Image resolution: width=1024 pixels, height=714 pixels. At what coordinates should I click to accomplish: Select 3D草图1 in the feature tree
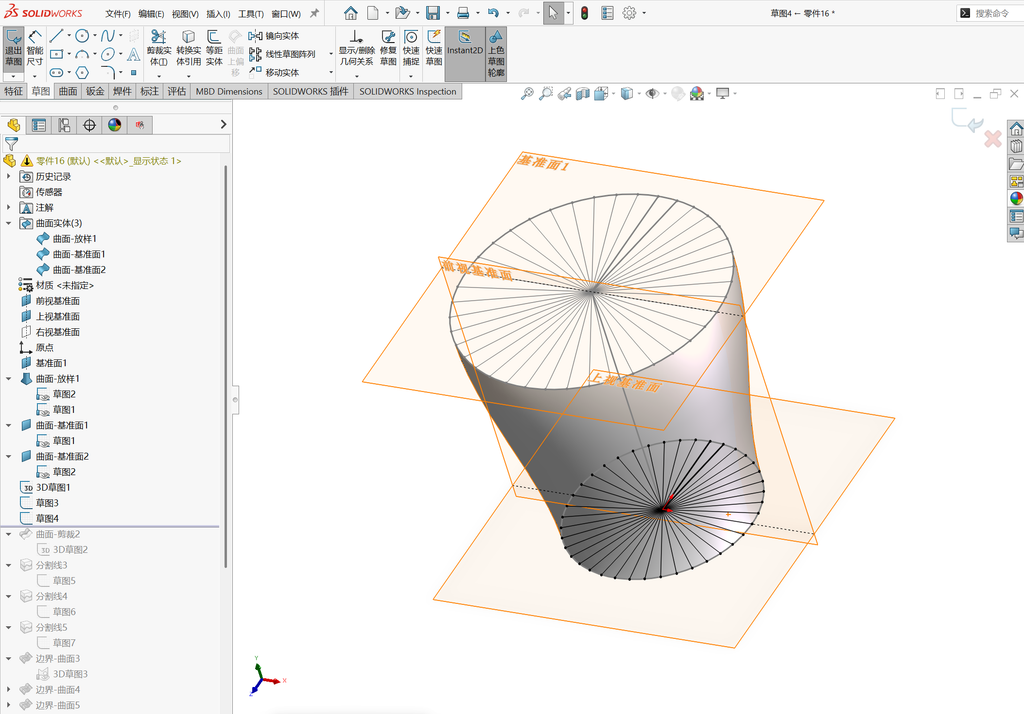coord(53,487)
